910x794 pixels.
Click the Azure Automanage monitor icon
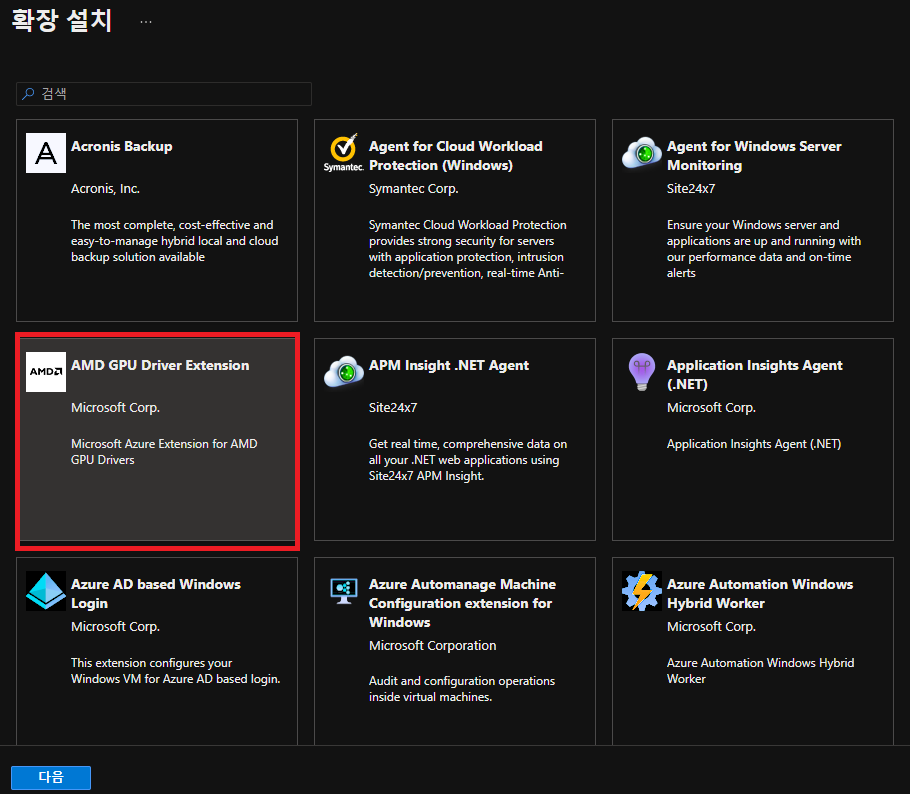click(344, 591)
